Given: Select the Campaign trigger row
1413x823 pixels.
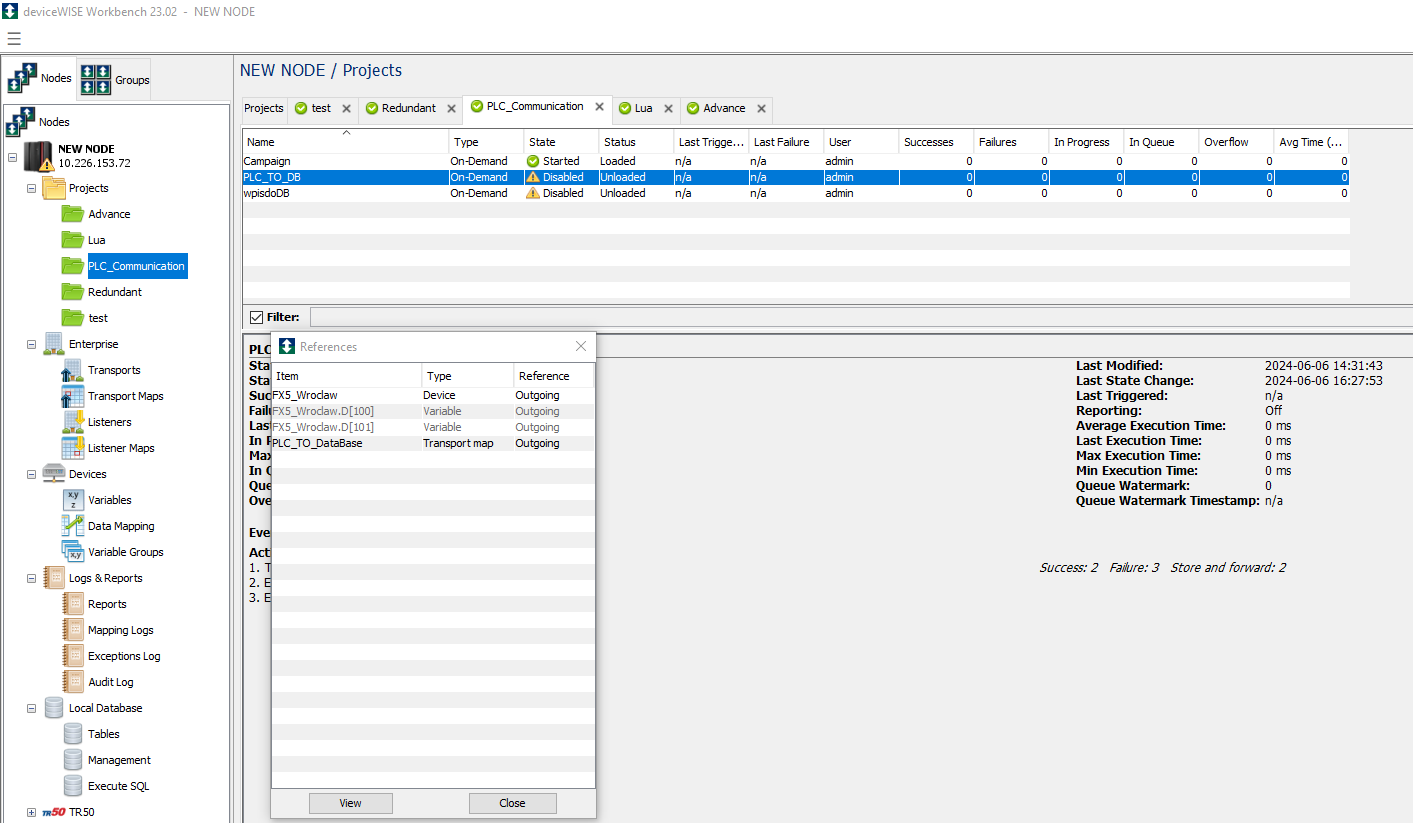Looking at the screenshot, I should coord(796,161).
